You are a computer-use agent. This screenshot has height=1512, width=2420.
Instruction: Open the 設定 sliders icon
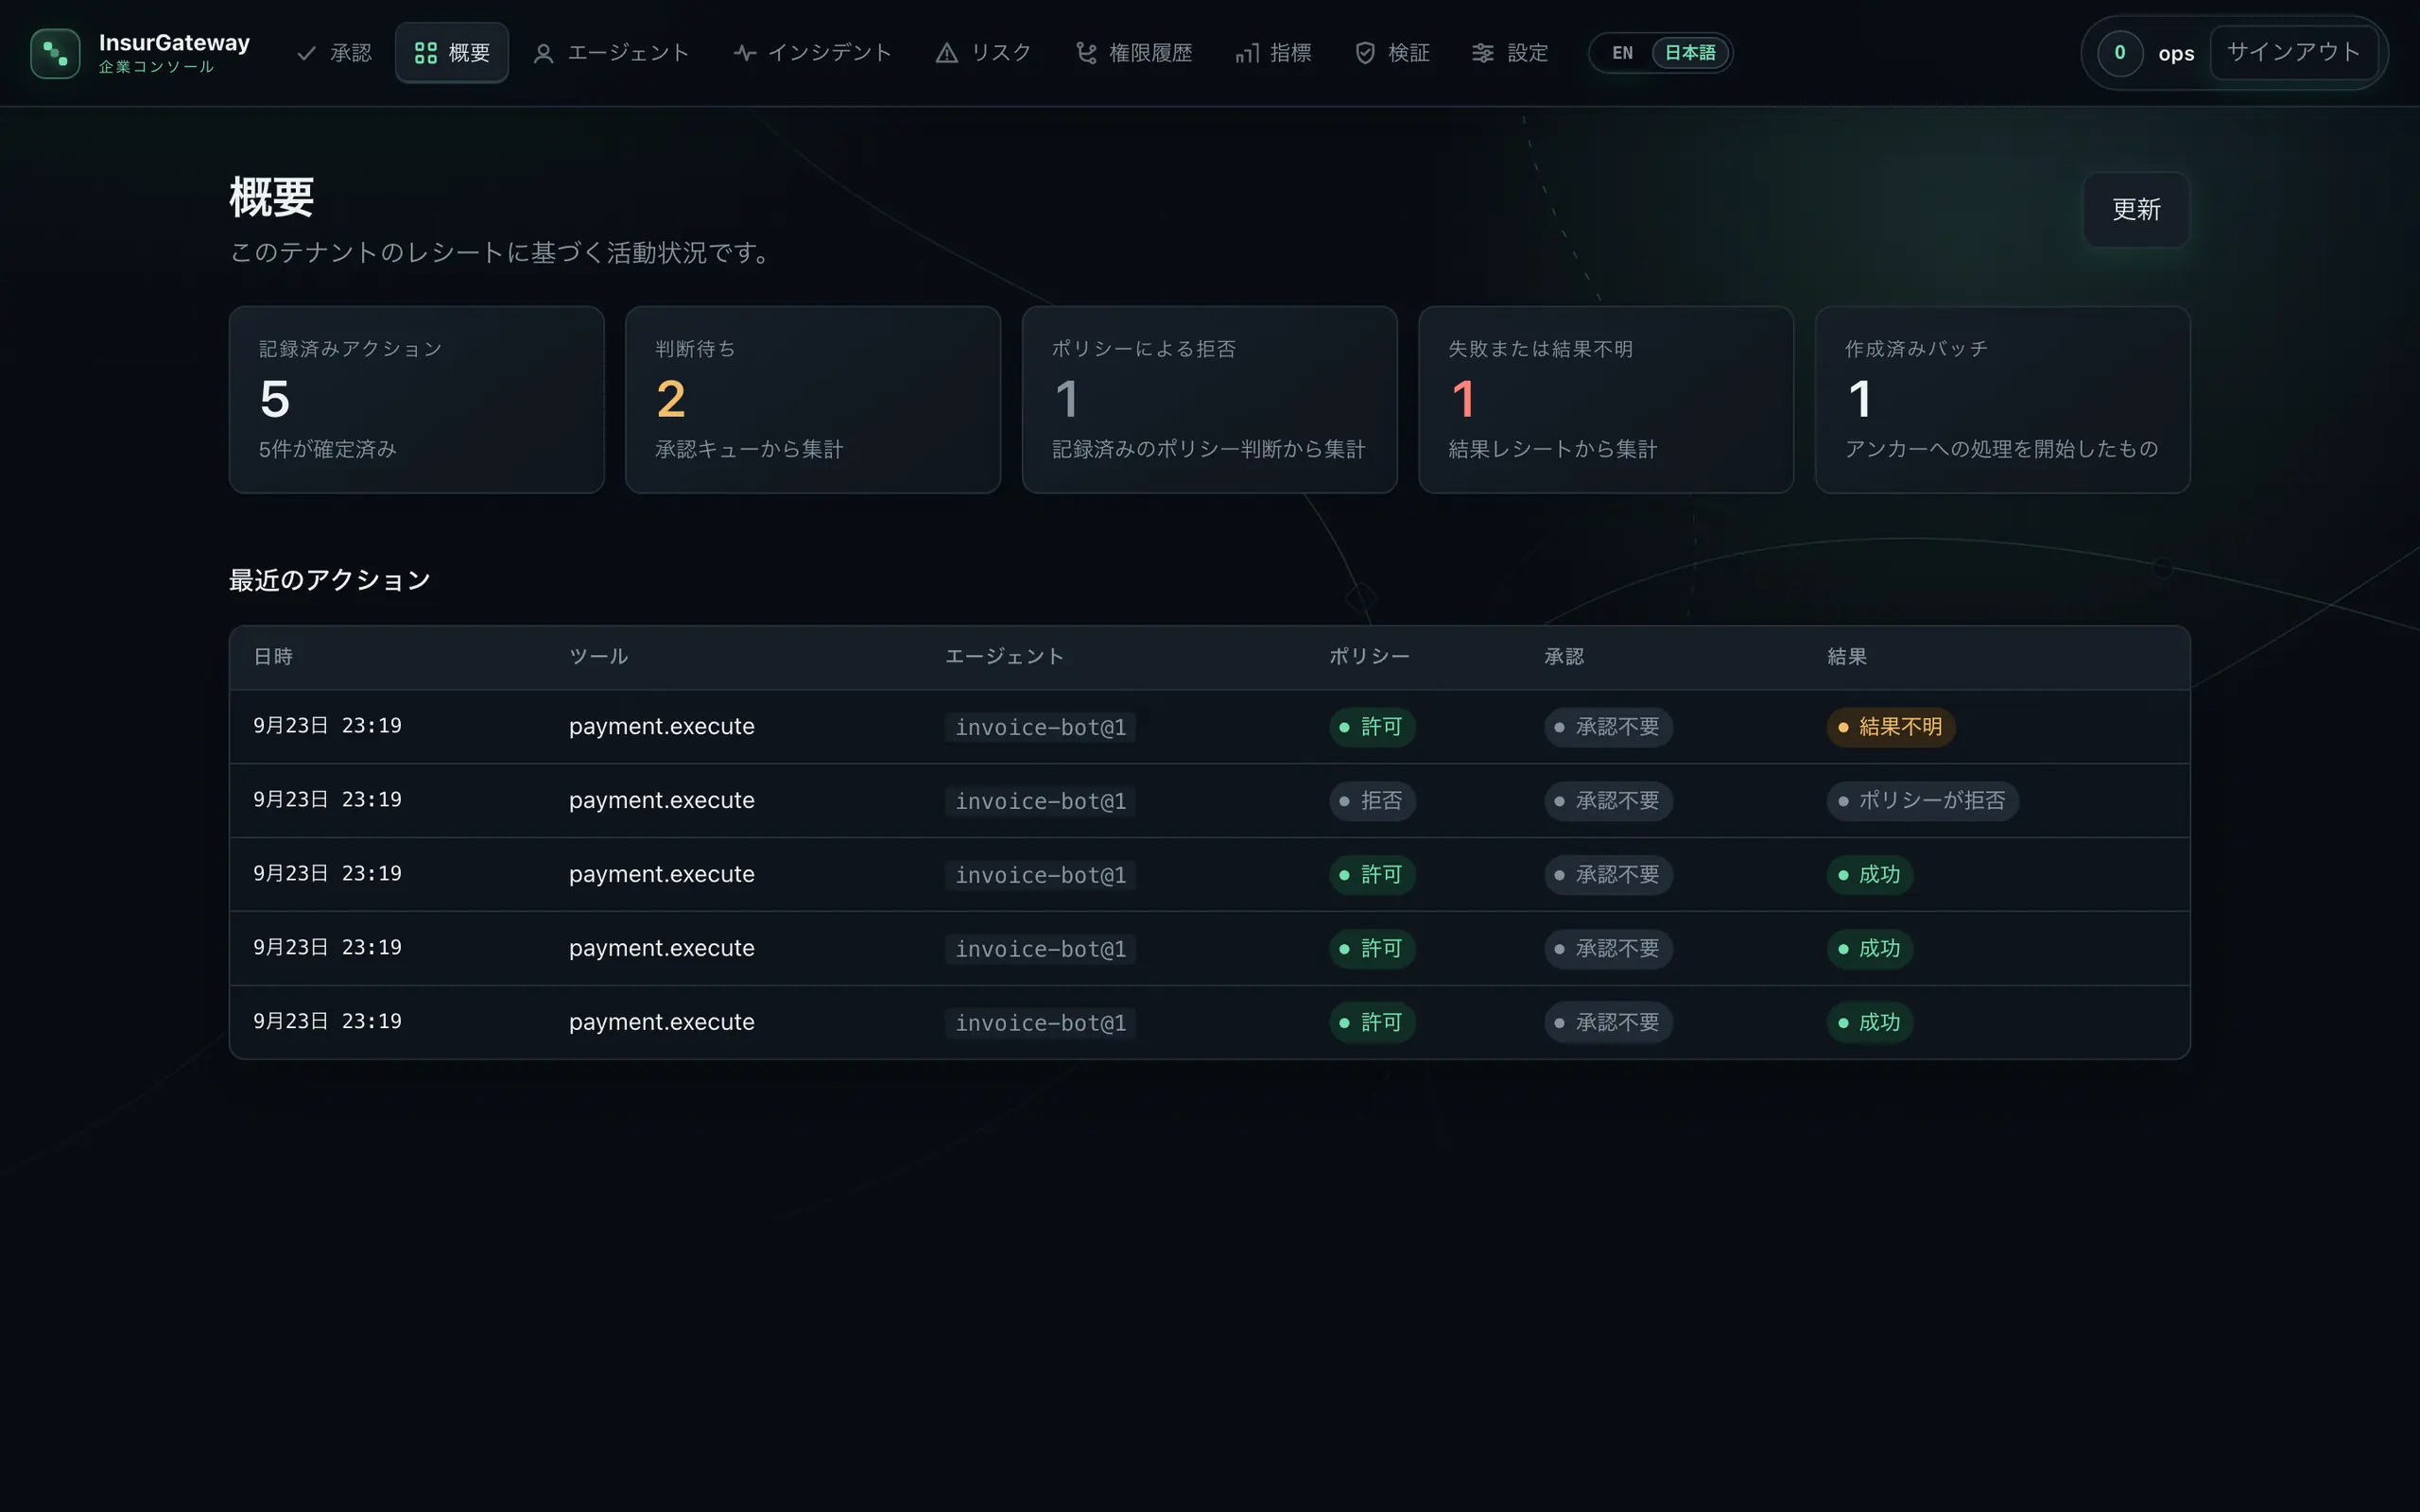pyautogui.click(x=1483, y=53)
